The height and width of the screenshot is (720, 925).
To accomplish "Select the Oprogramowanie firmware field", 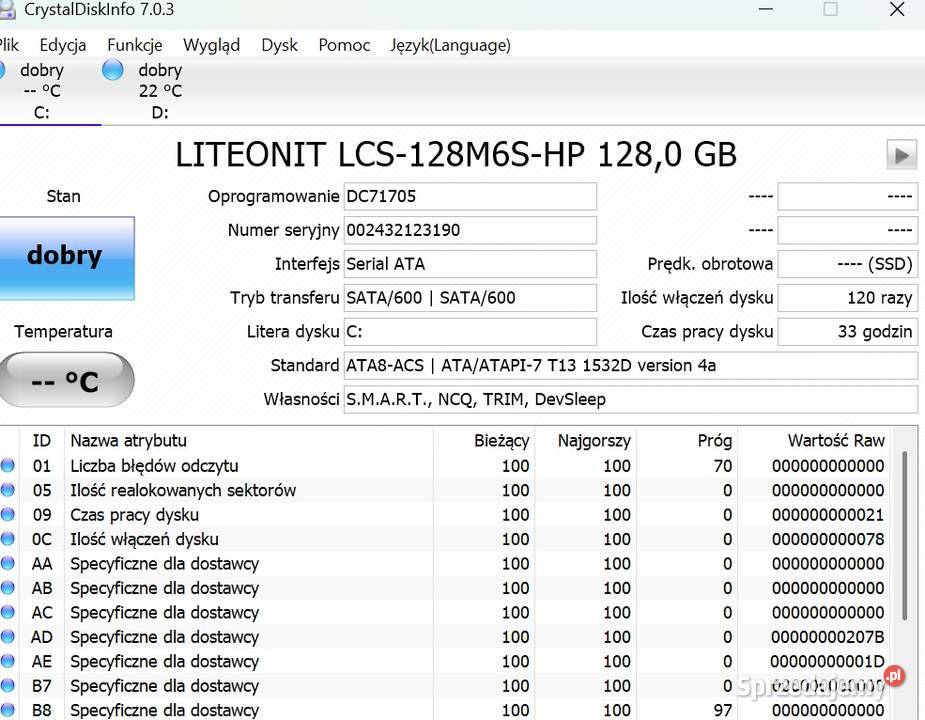I will pyautogui.click(x=470, y=196).
